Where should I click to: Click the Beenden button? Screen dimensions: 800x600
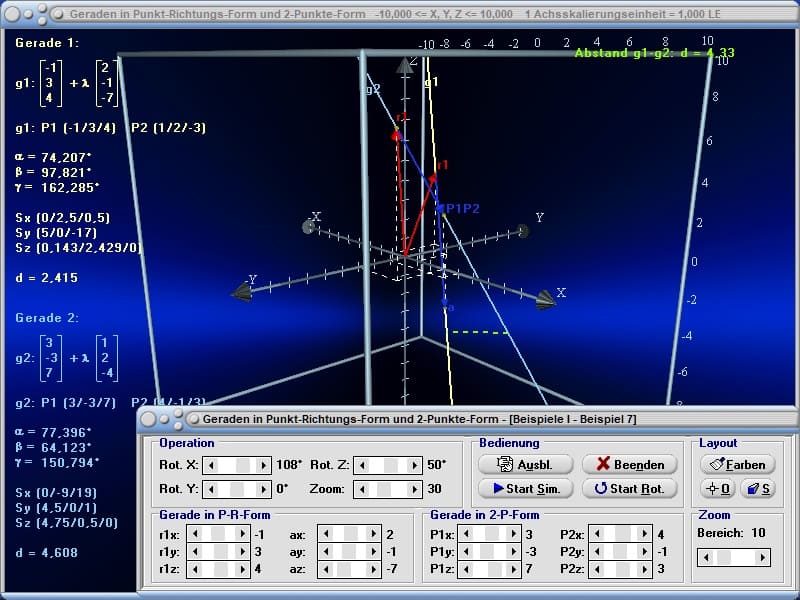[x=630, y=464]
